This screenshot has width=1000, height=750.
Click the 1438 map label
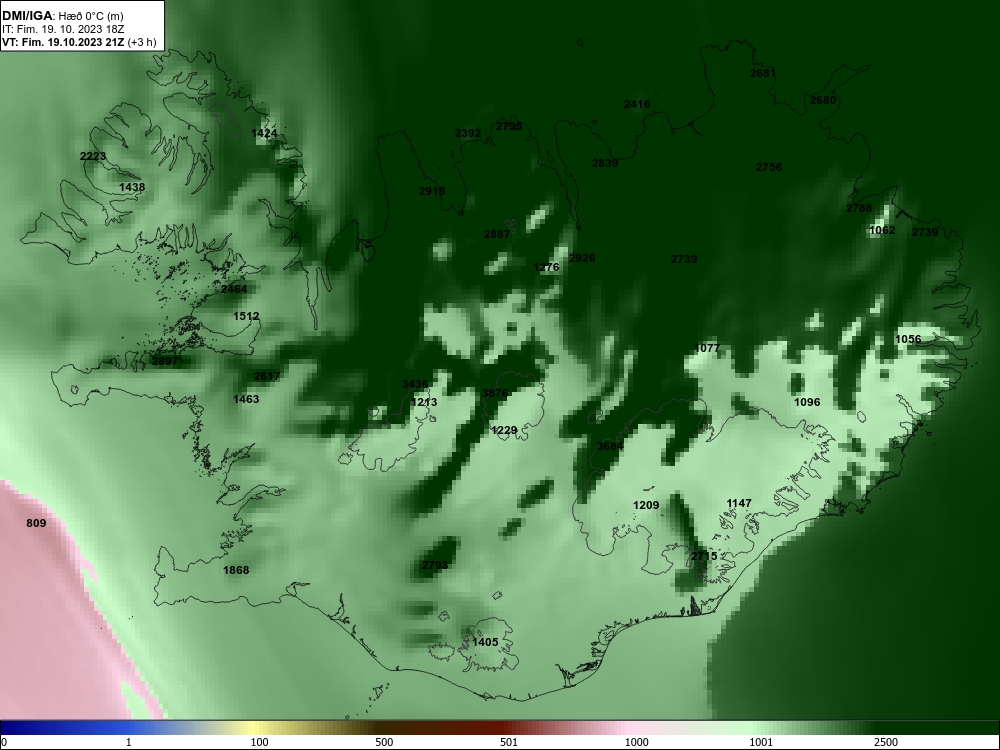[x=132, y=187]
